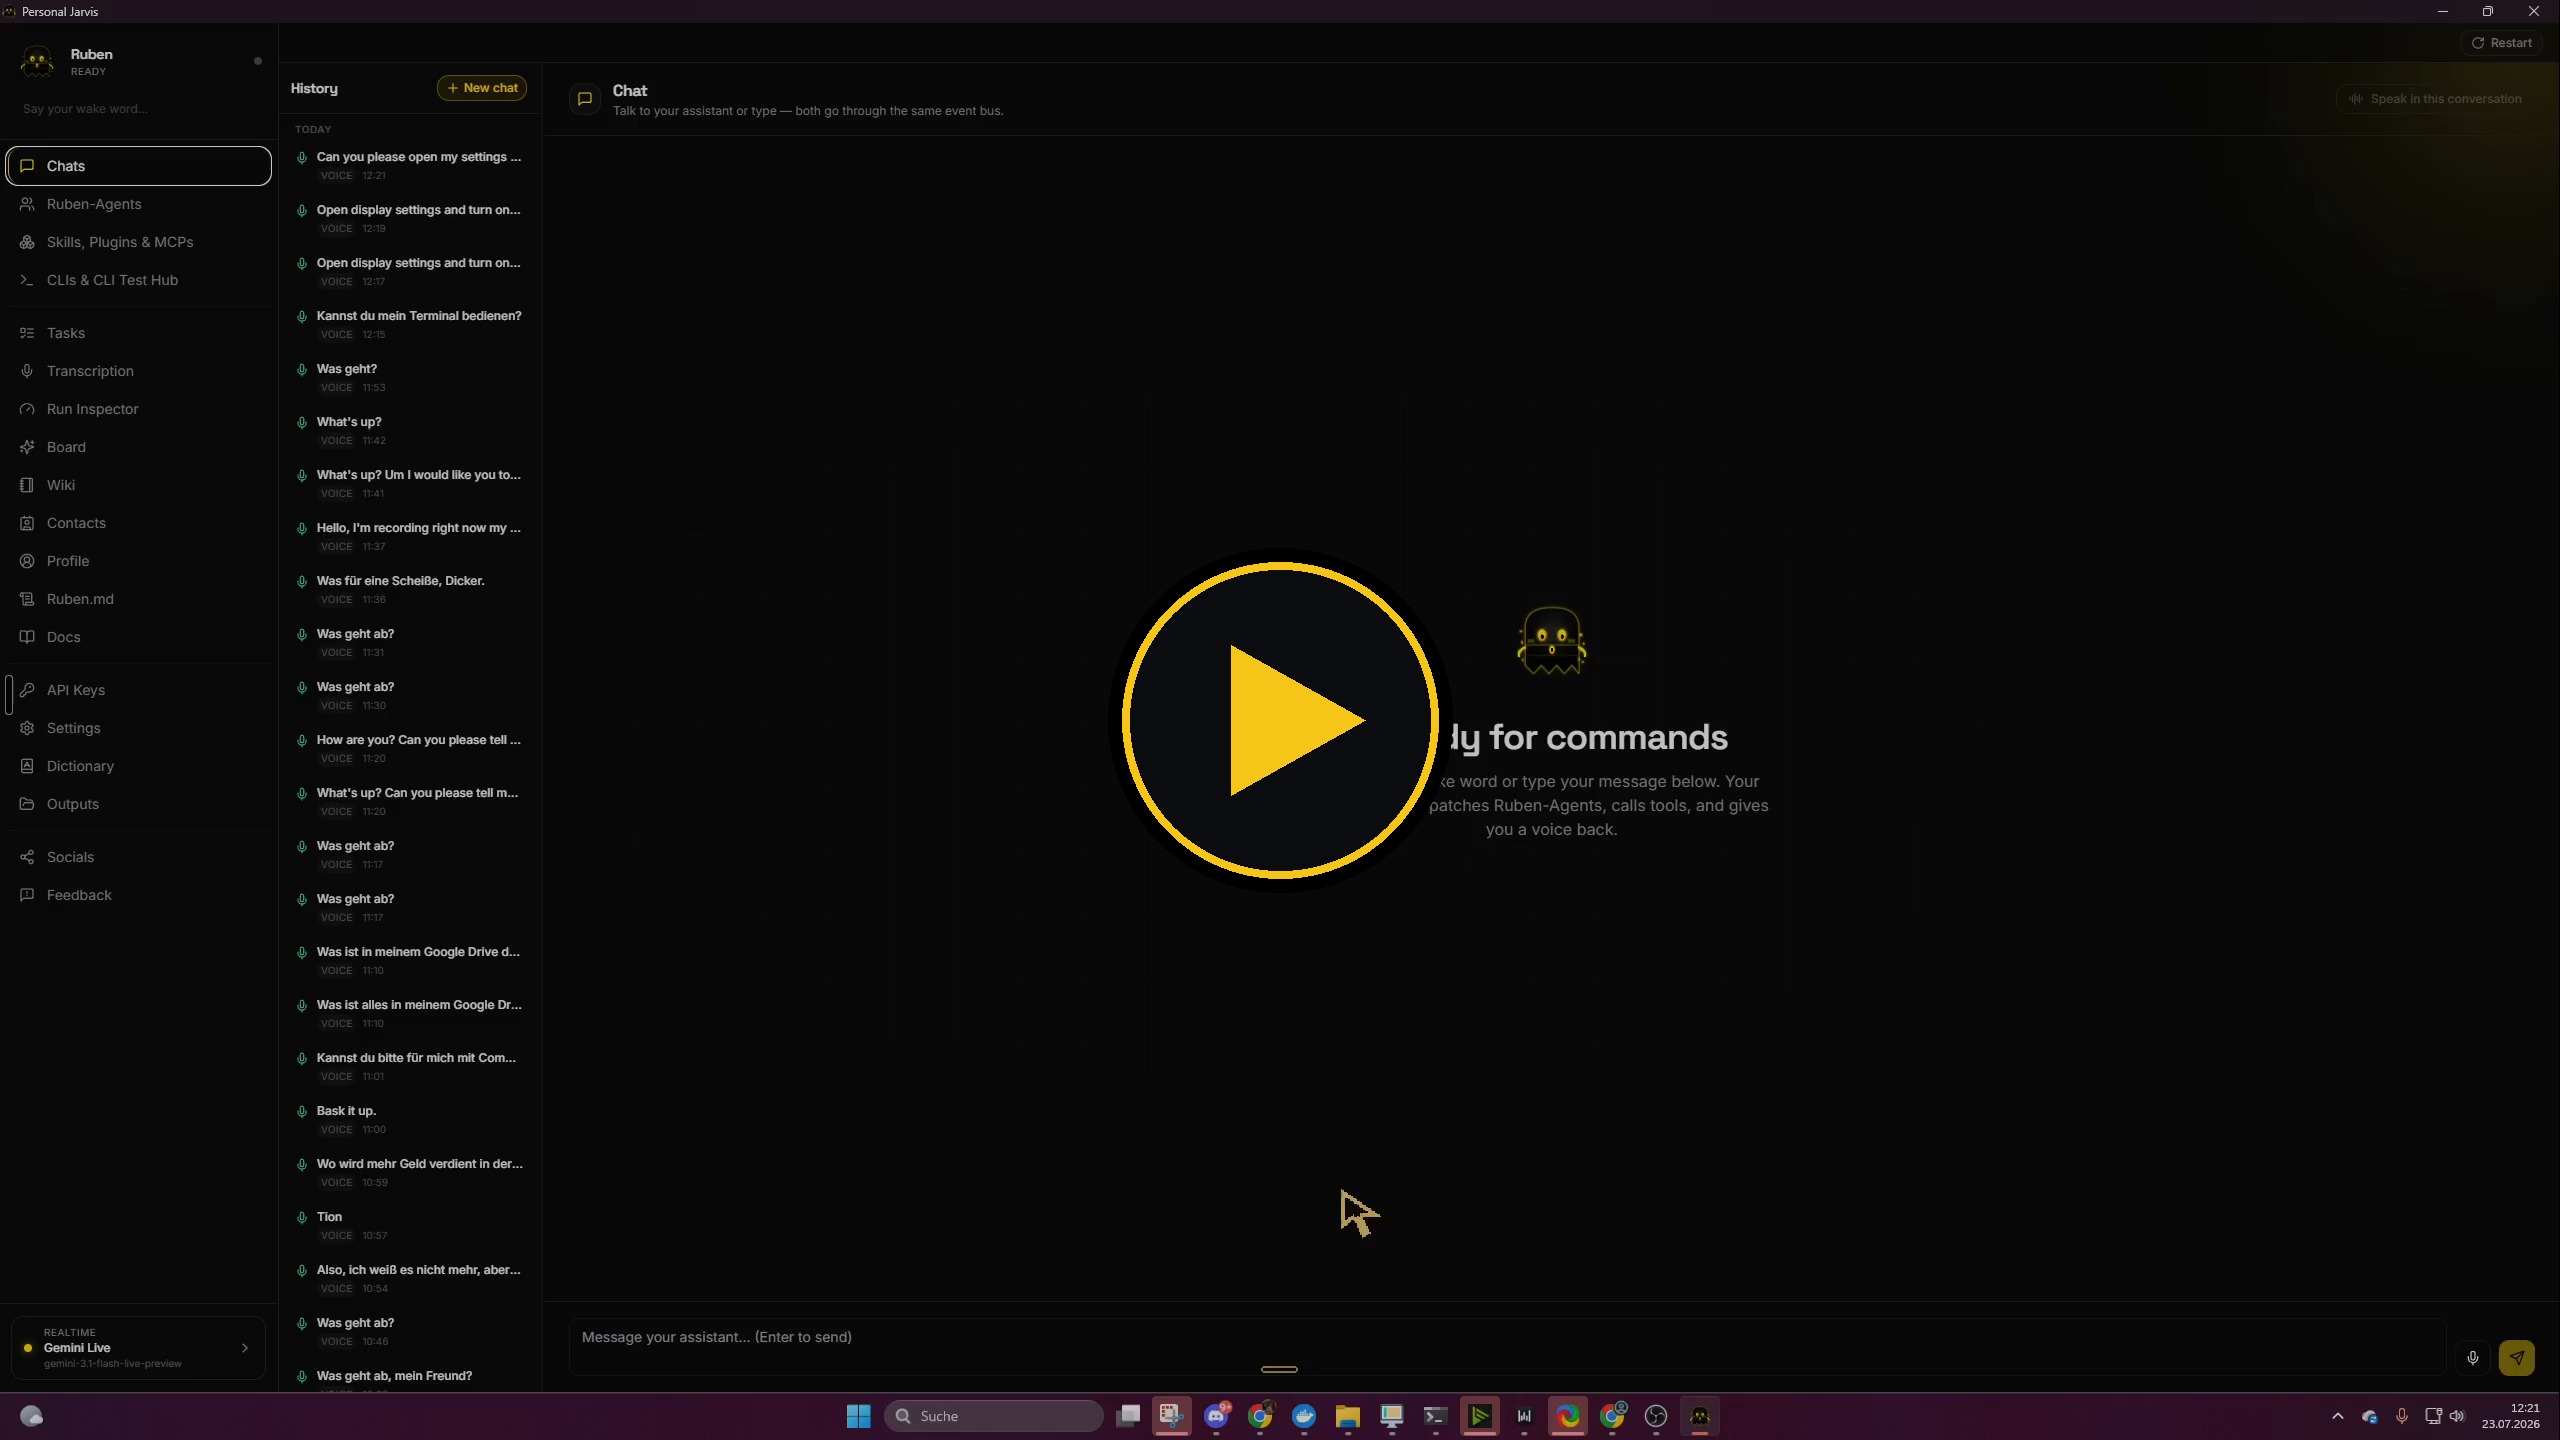Click the Docker icon in the taskbar
Viewport: 2560px width, 1440px height.
coord(1303,1416)
